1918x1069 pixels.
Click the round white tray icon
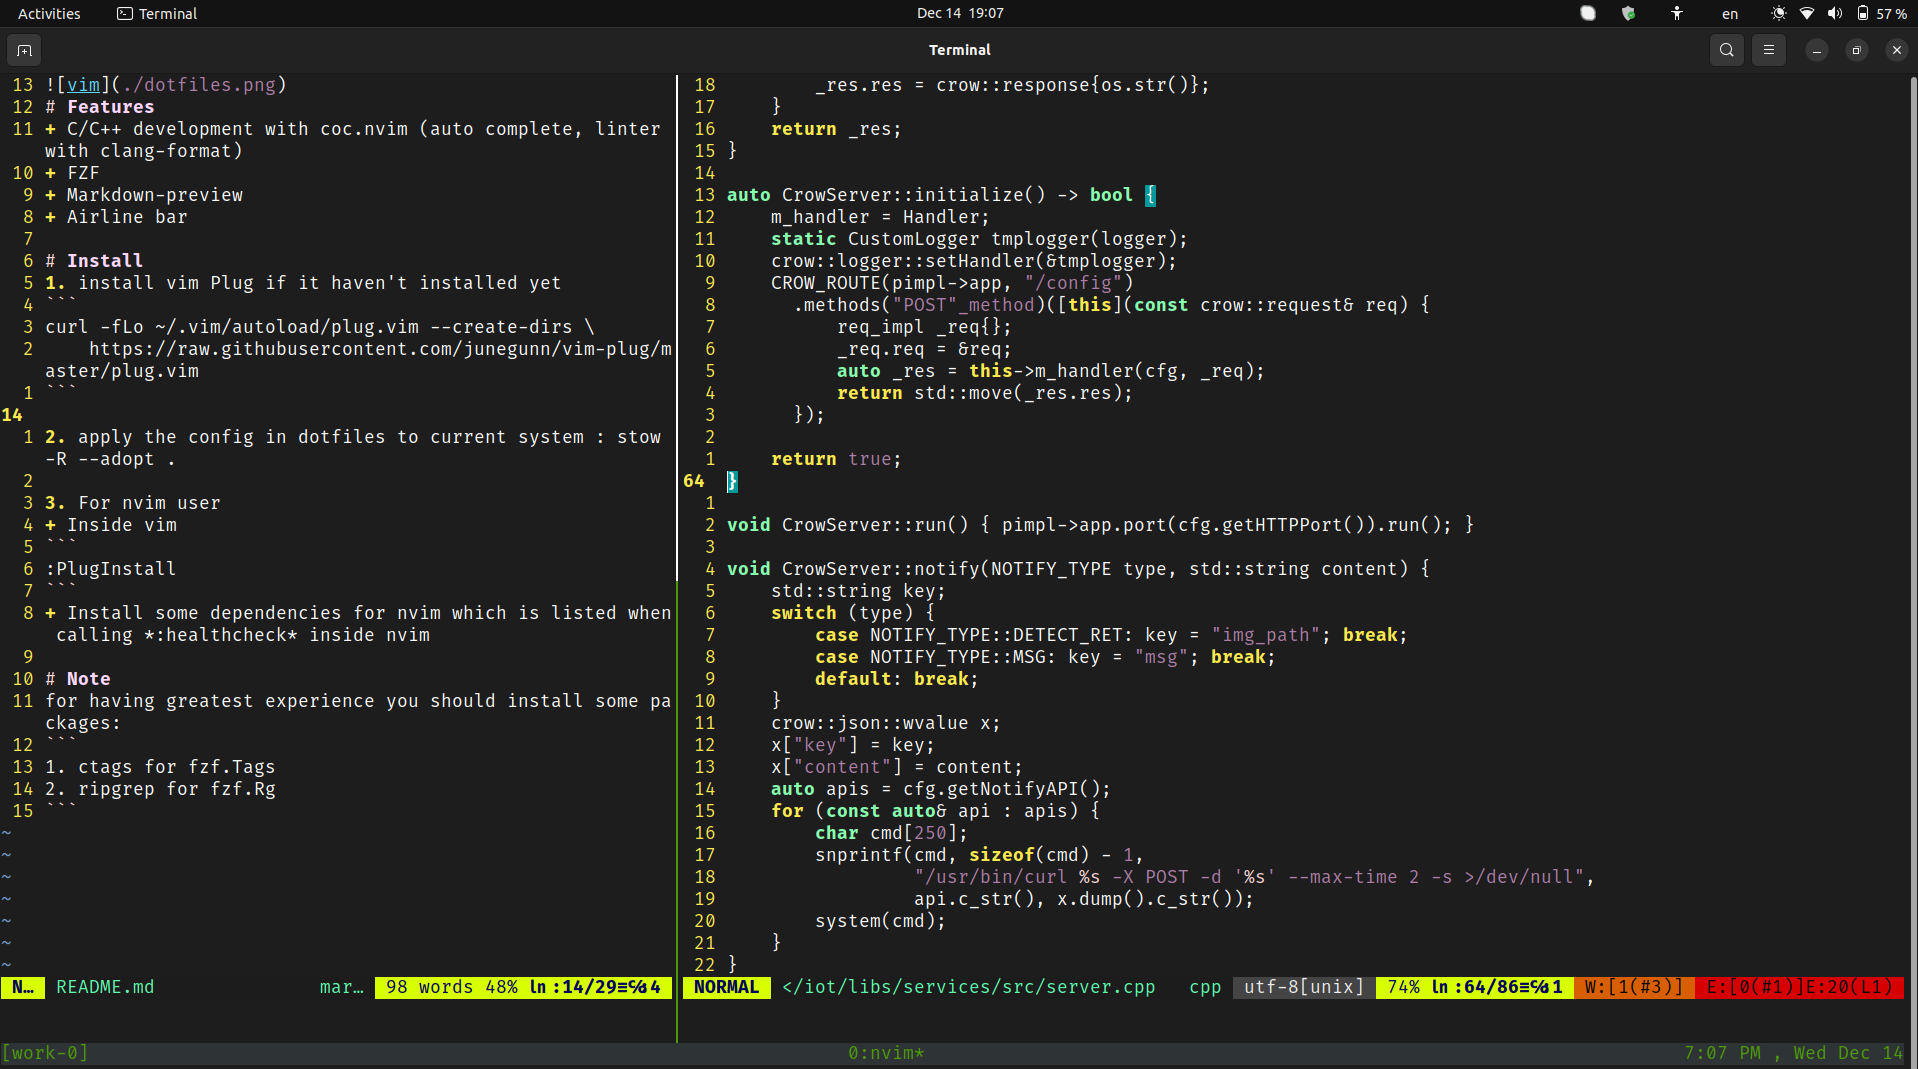(1588, 13)
